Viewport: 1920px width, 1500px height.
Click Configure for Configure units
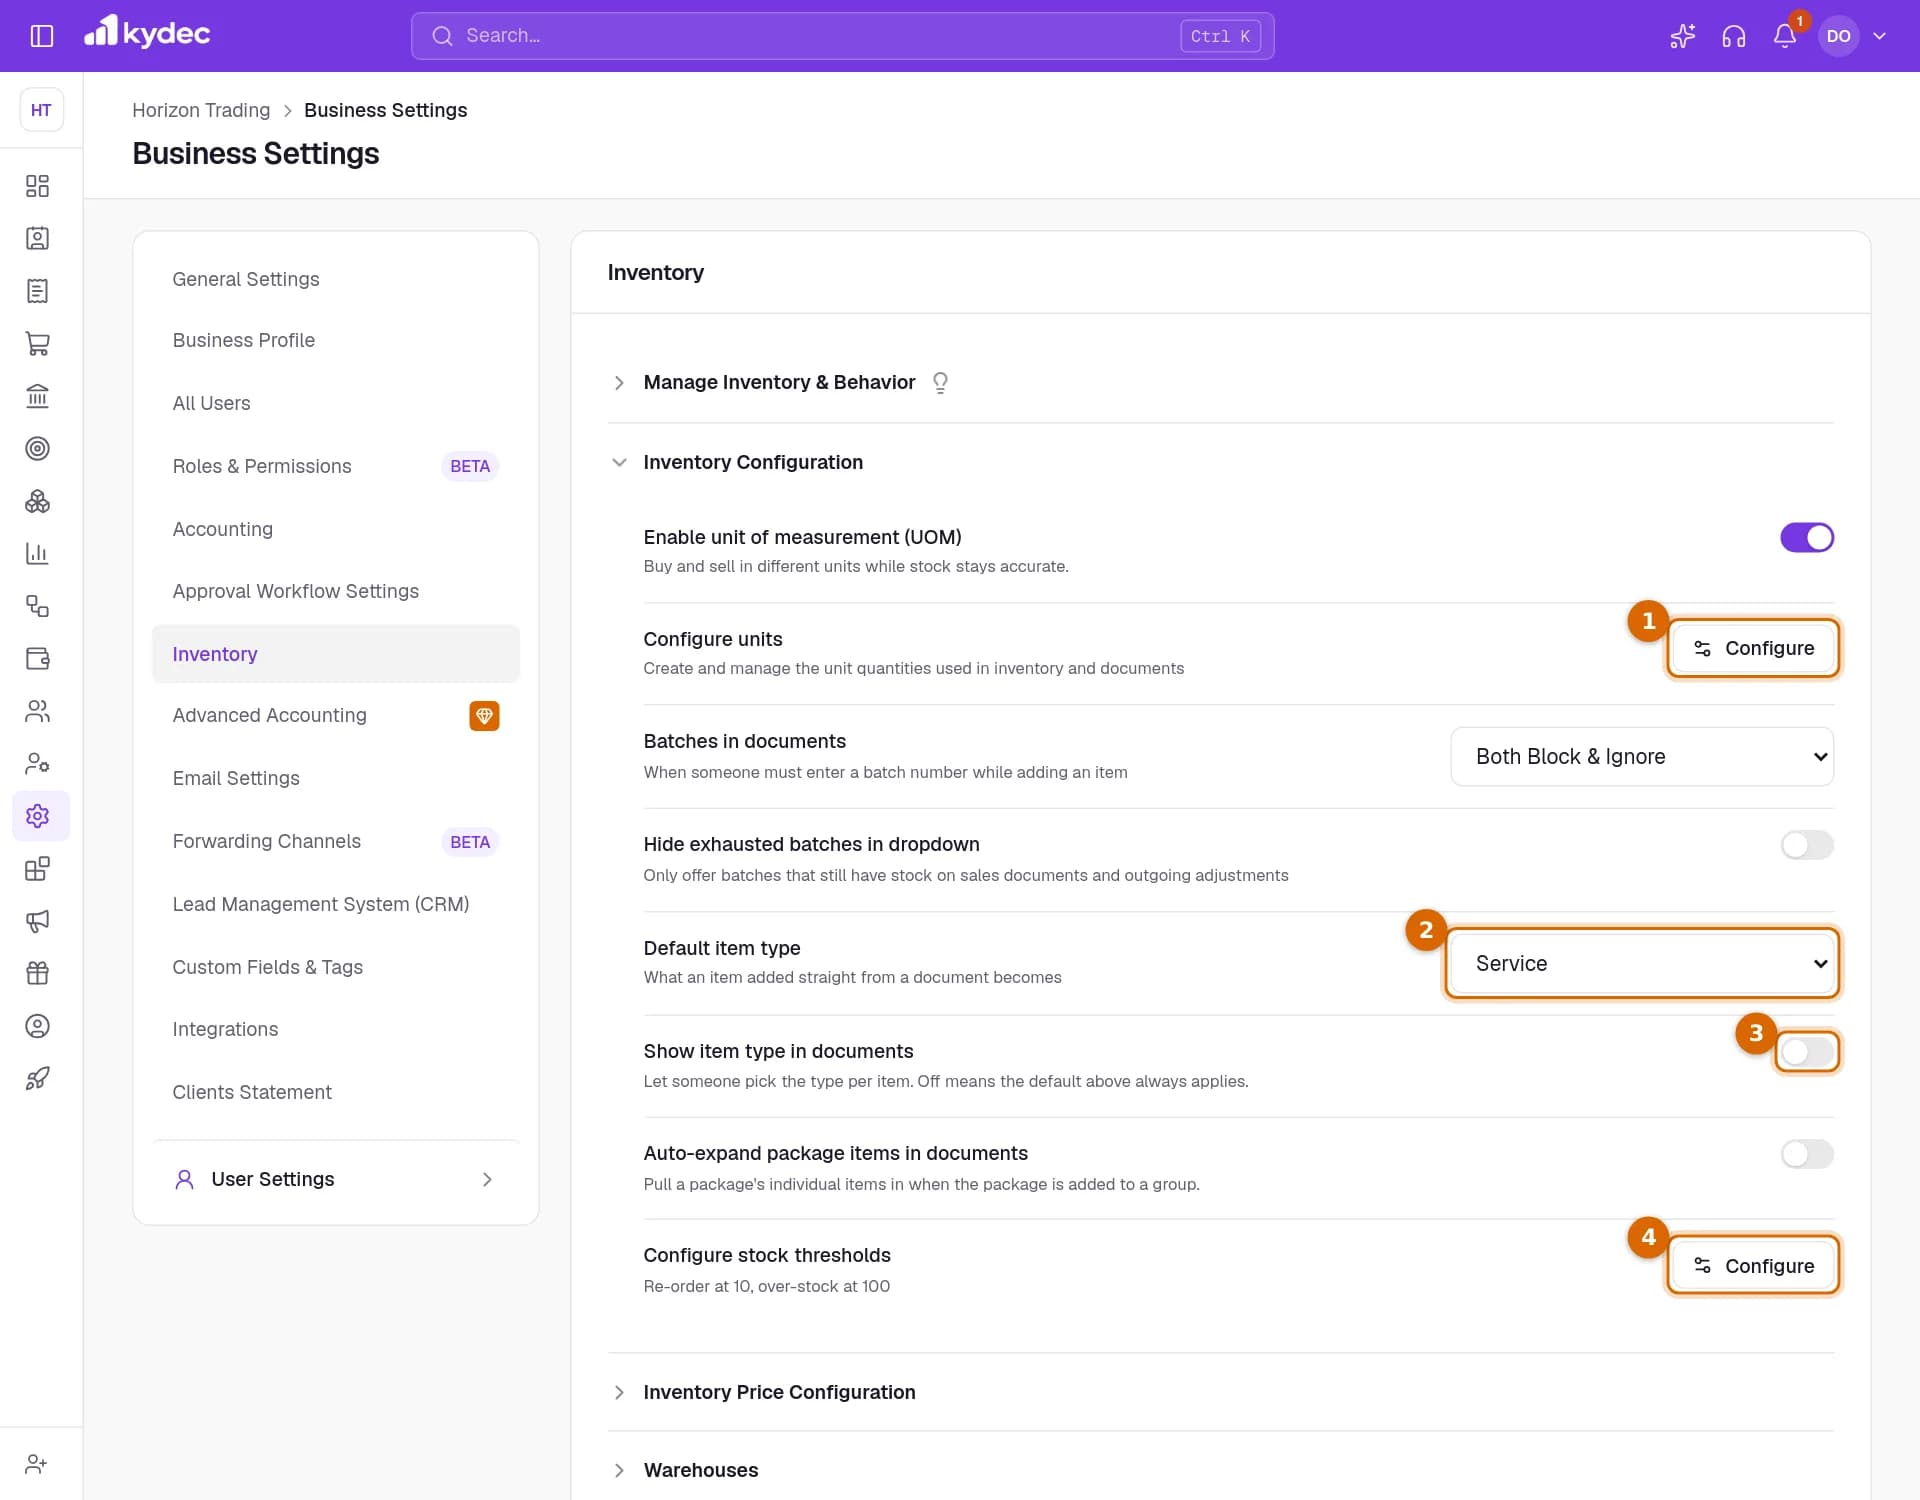pyautogui.click(x=1753, y=648)
